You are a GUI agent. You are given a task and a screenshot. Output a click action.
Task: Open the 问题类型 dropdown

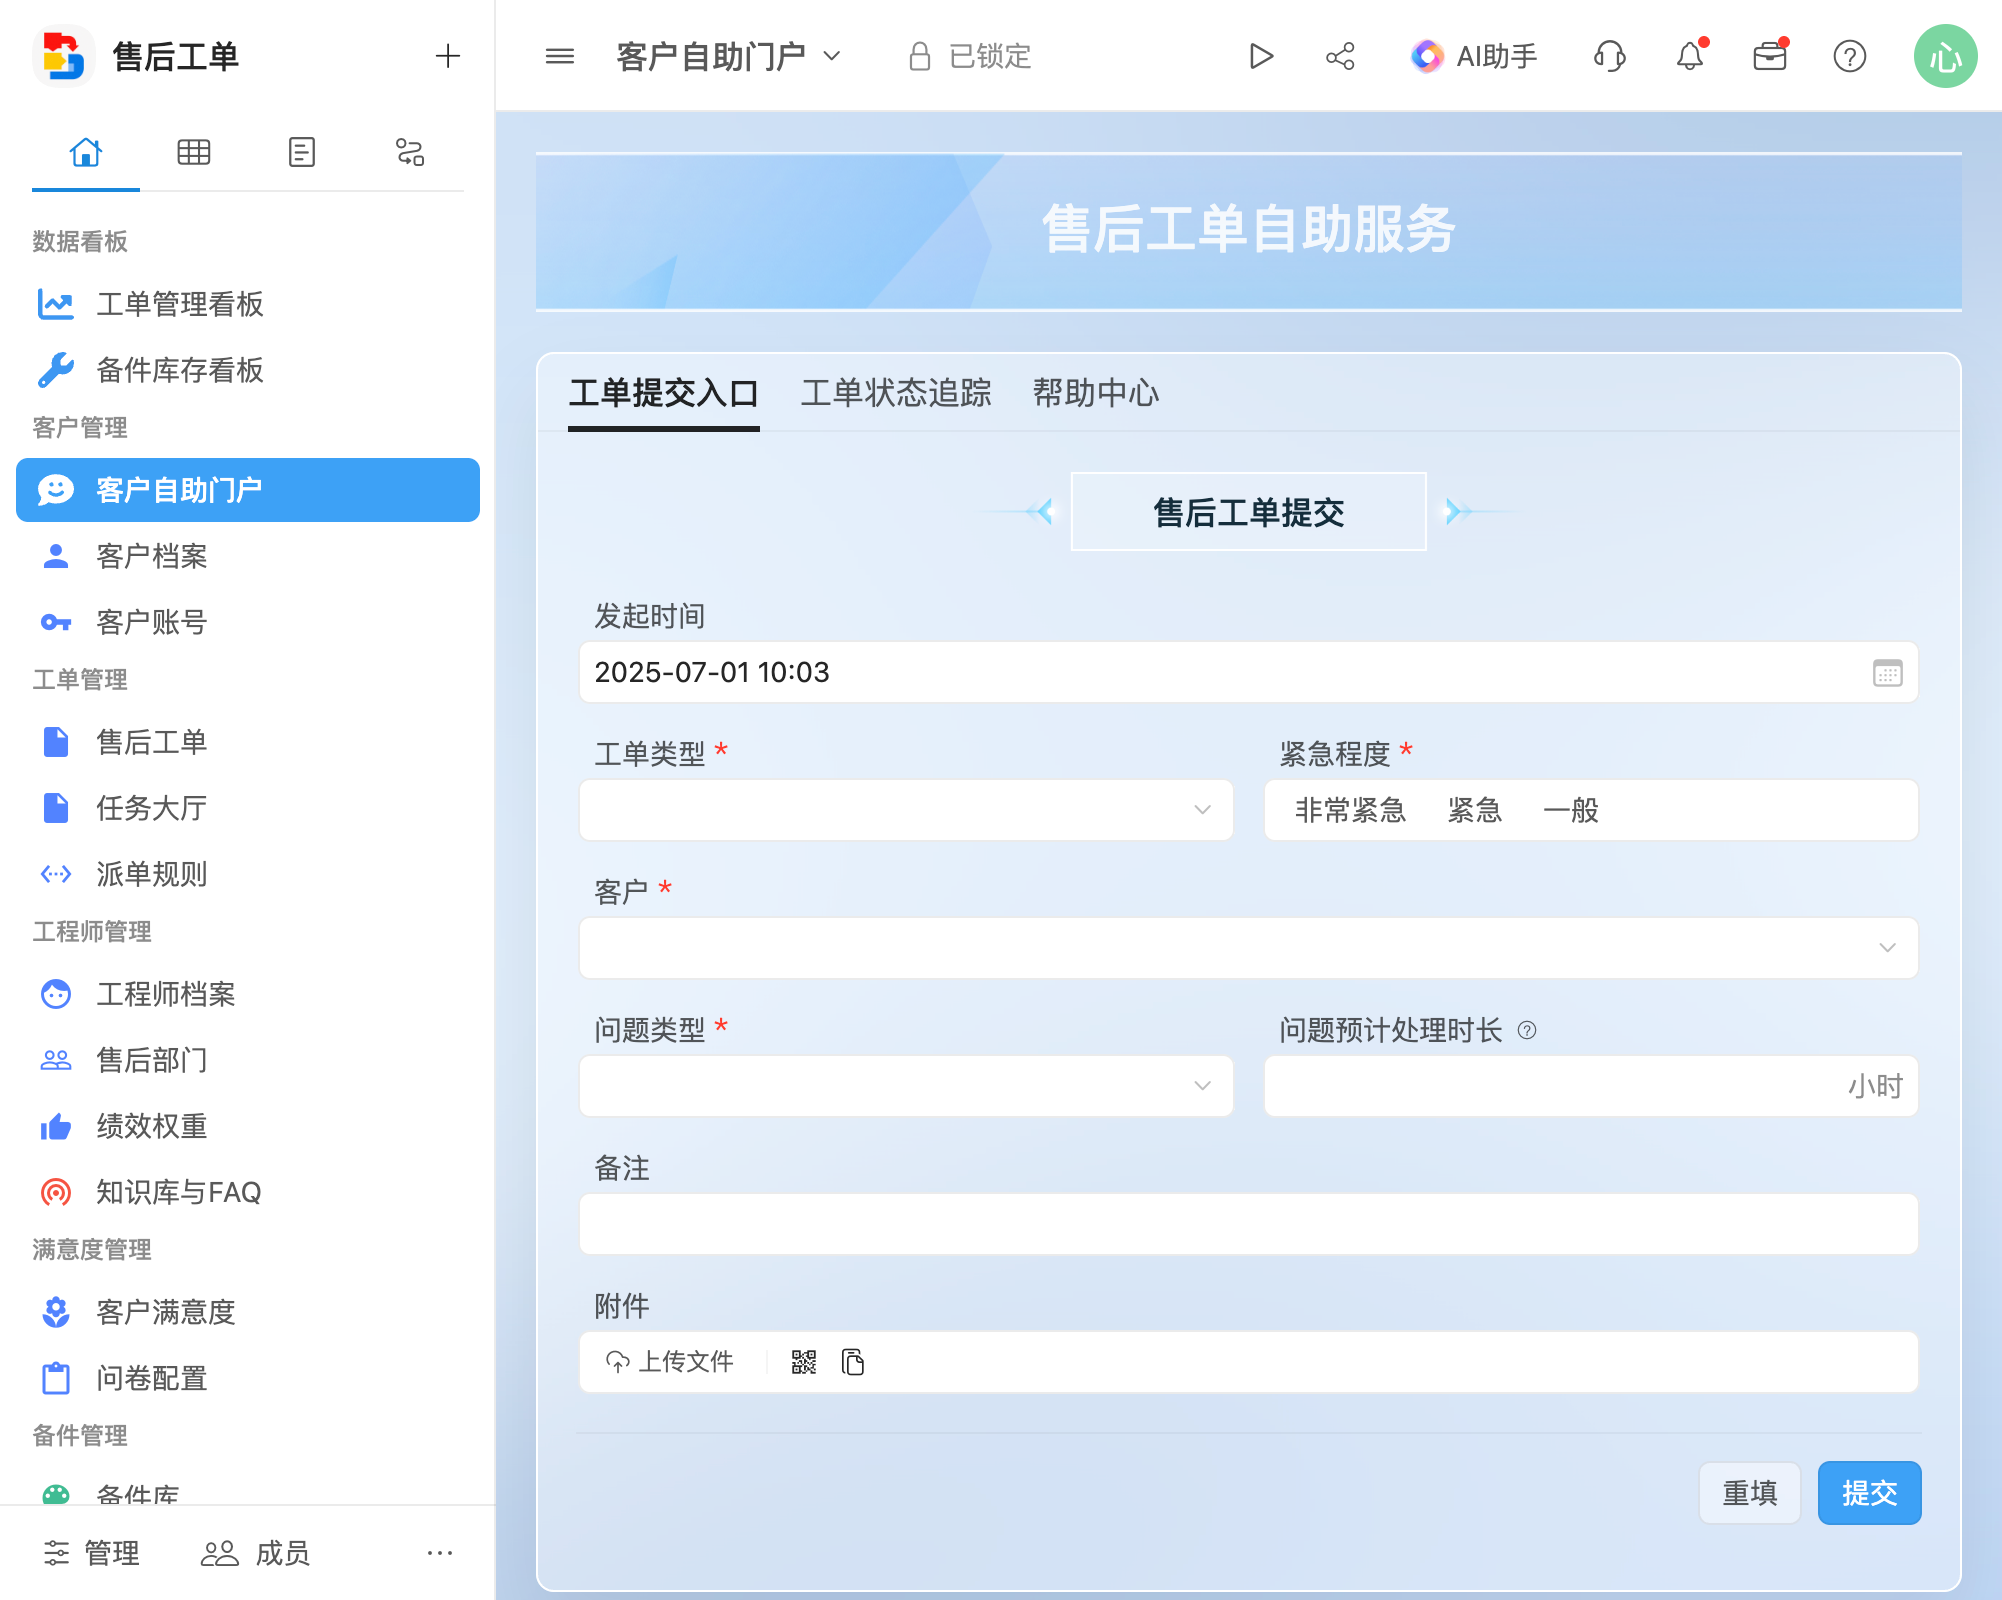coord(905,1085)
